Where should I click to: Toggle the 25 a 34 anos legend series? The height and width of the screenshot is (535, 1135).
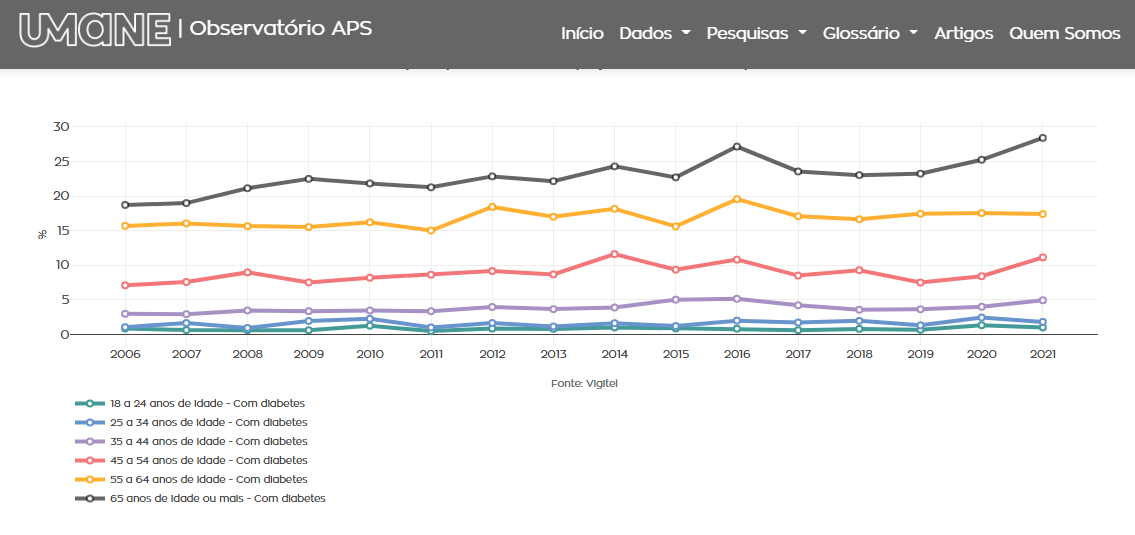pos(191,422)
